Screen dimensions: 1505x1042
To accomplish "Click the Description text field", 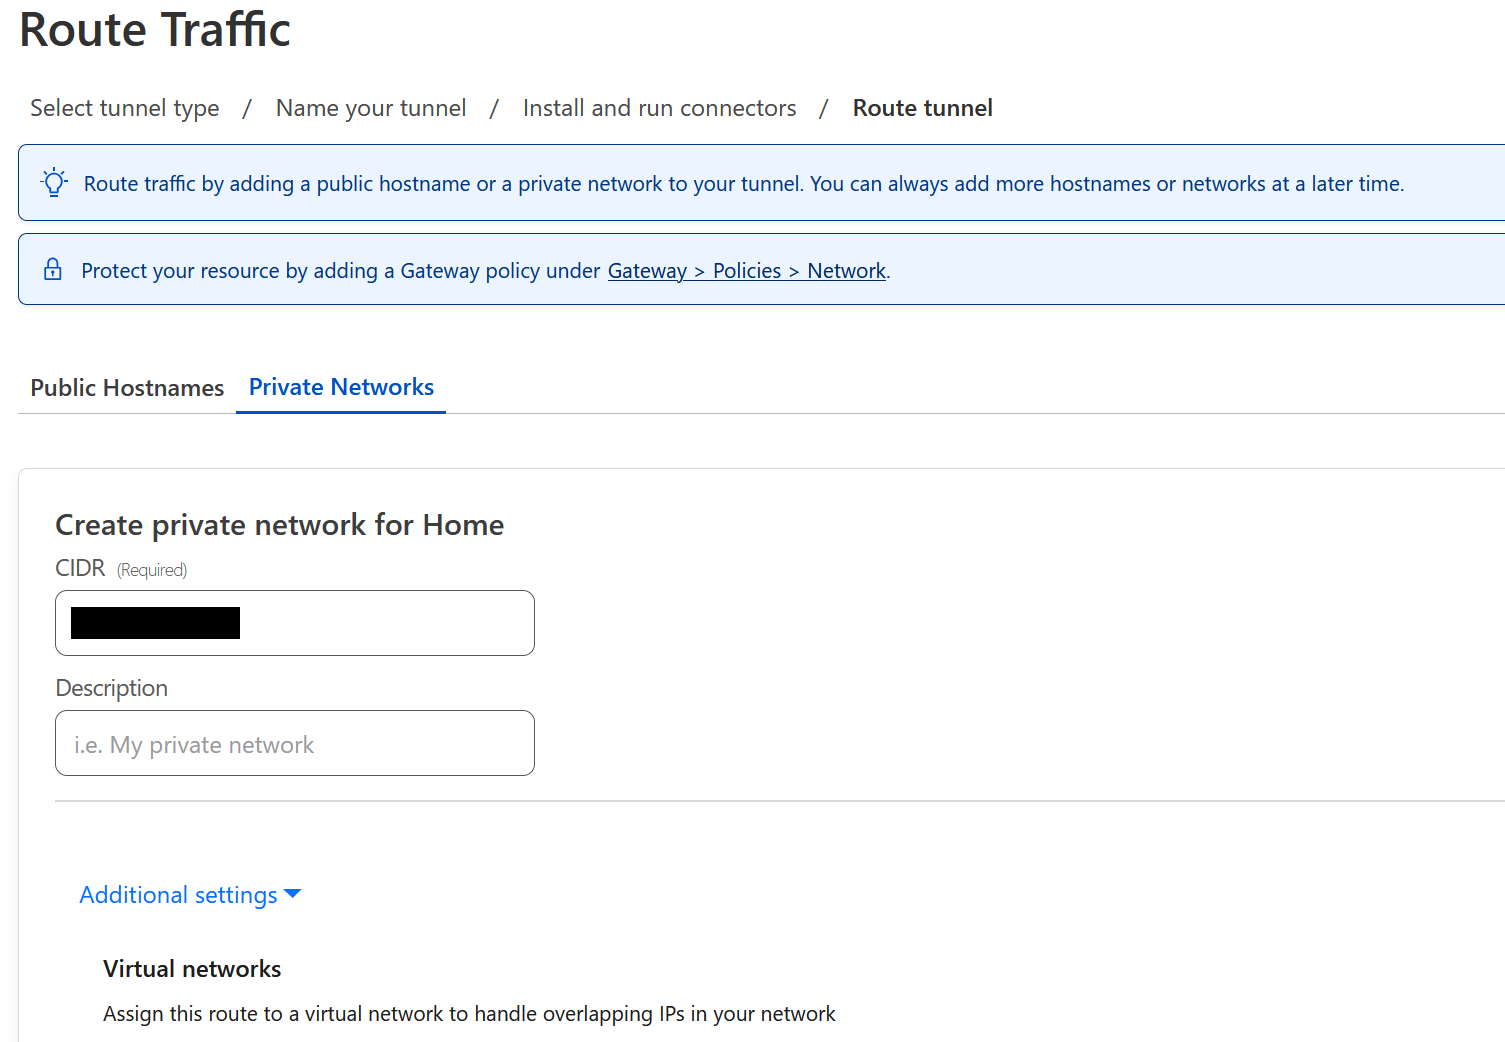I will coord(295,743).
